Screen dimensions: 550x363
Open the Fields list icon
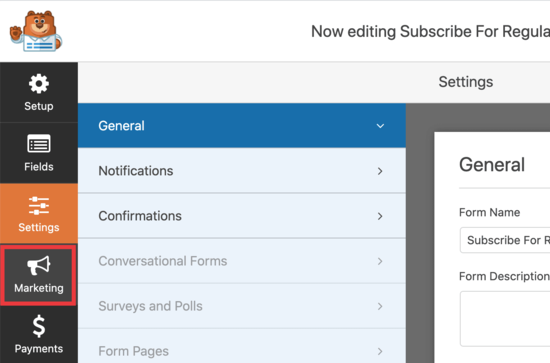(x=39, y=143)
